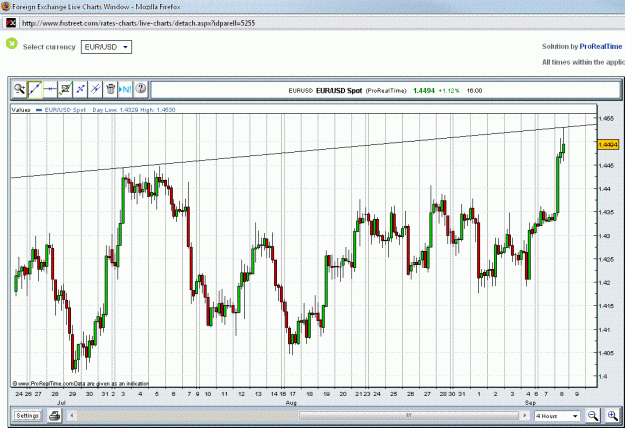
Task: Click the 'EUR/USD Spot' legend label
Action: (x=65, y=110)
